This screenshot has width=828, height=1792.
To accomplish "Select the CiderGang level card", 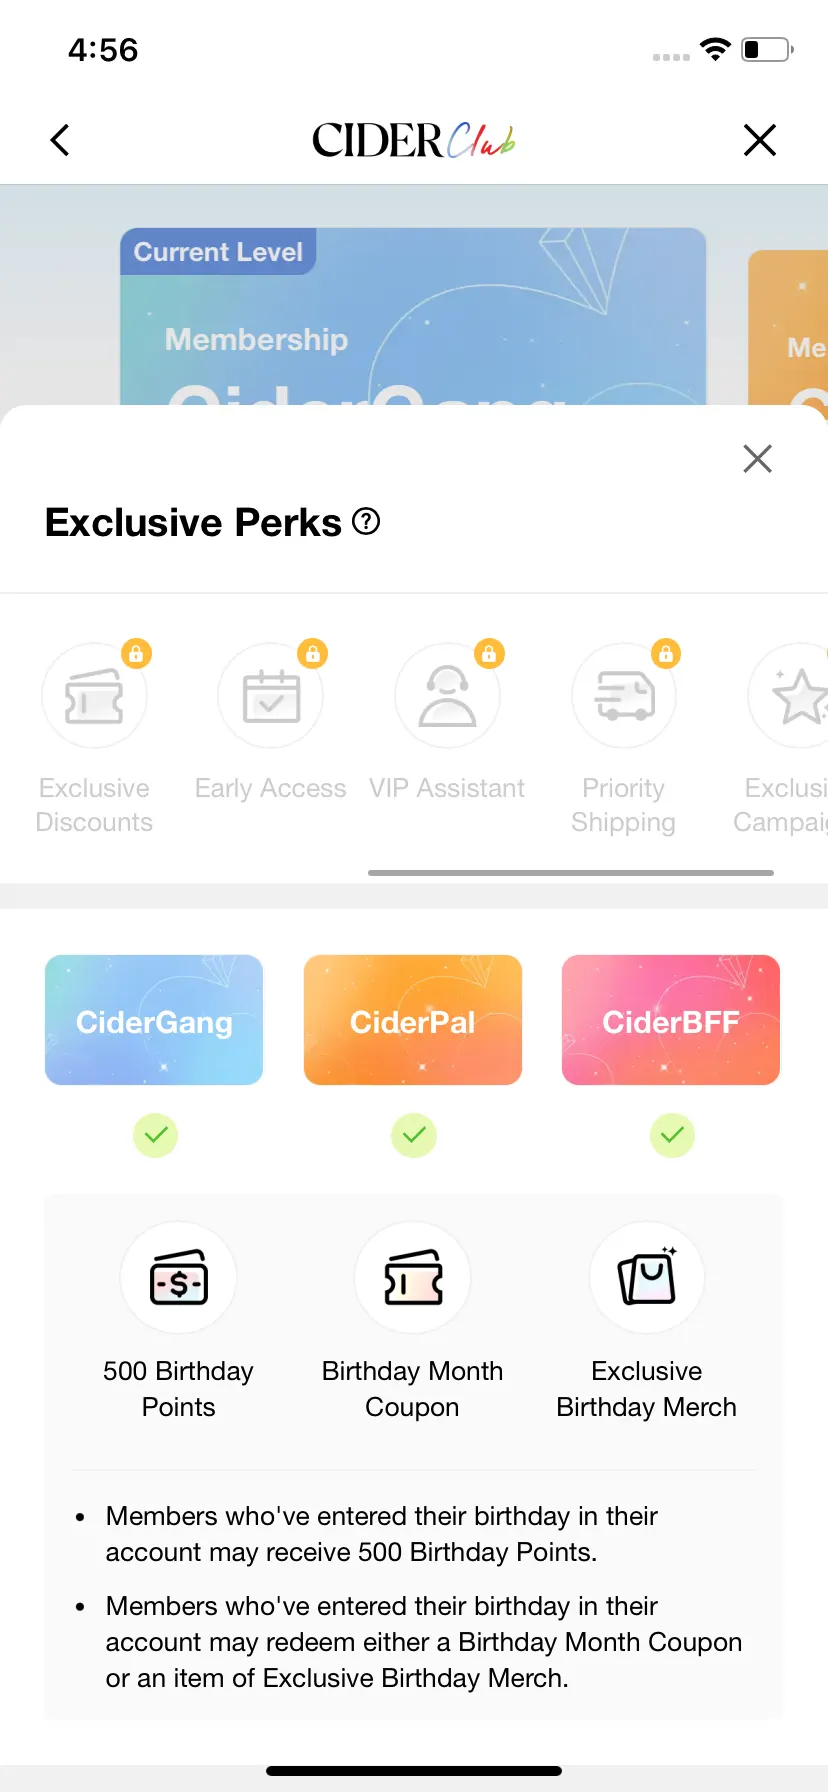I will (x=154, y=1020).
